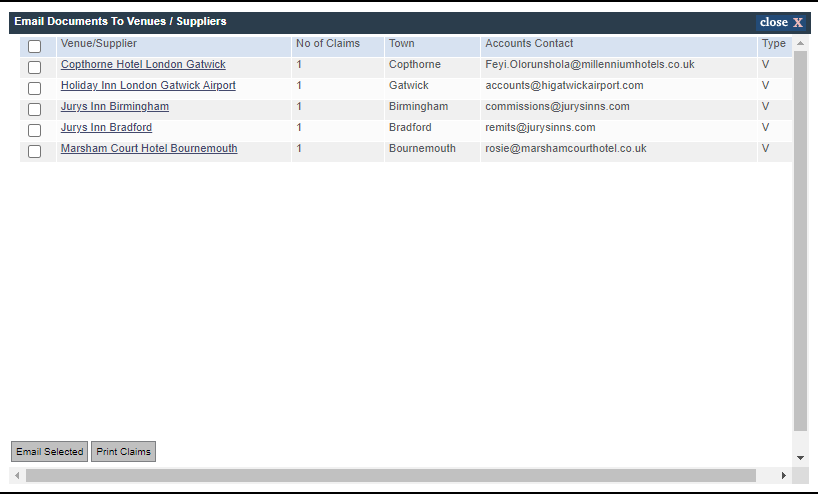Click vertical scrollbar down arrow
The image size is (818, 494).
tap(800, 458)
